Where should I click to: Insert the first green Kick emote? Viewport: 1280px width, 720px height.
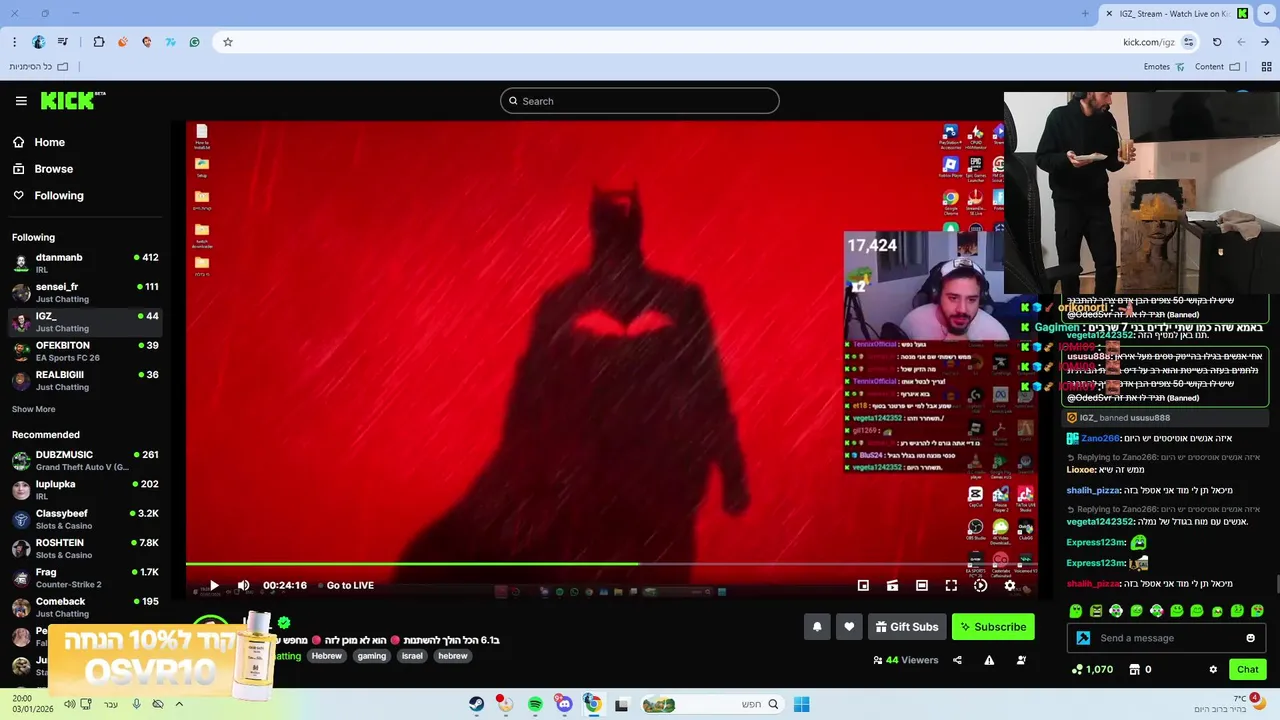click(1076, 611)
